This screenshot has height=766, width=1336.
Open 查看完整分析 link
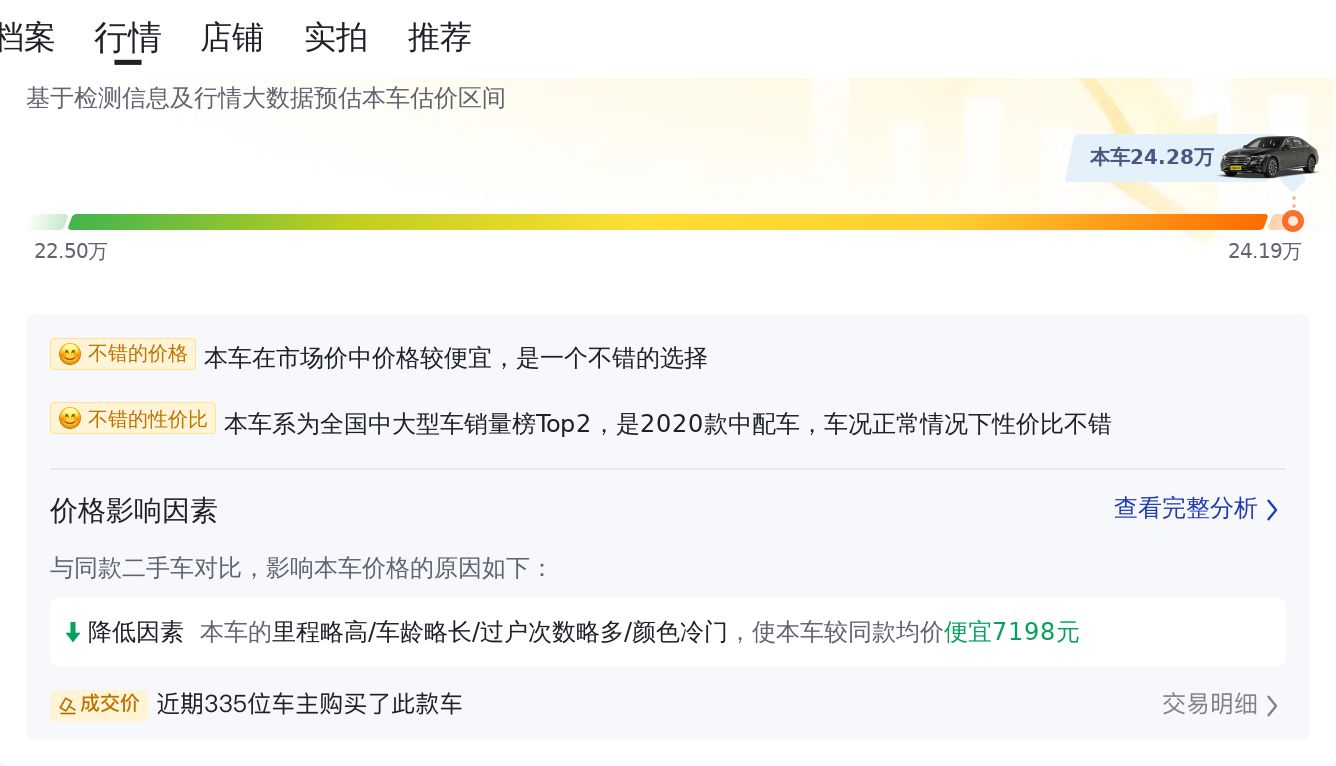coord(1185,509)
